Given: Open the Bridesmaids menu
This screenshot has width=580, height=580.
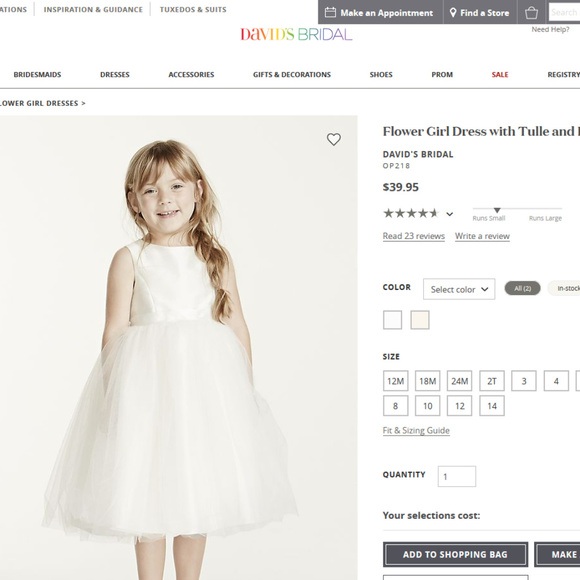Looking at the screenshot, I should 37,74.
